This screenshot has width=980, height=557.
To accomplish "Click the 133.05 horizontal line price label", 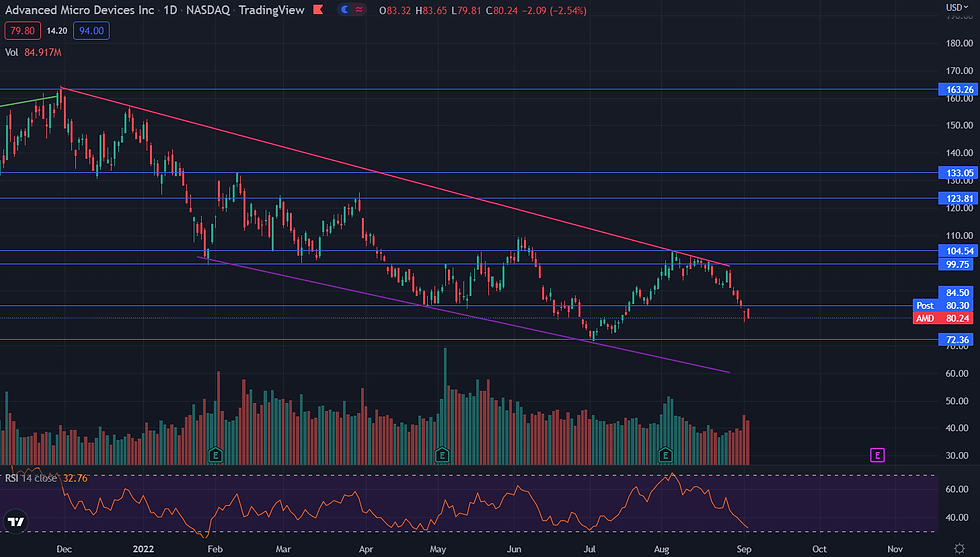I will pos(959,173).
